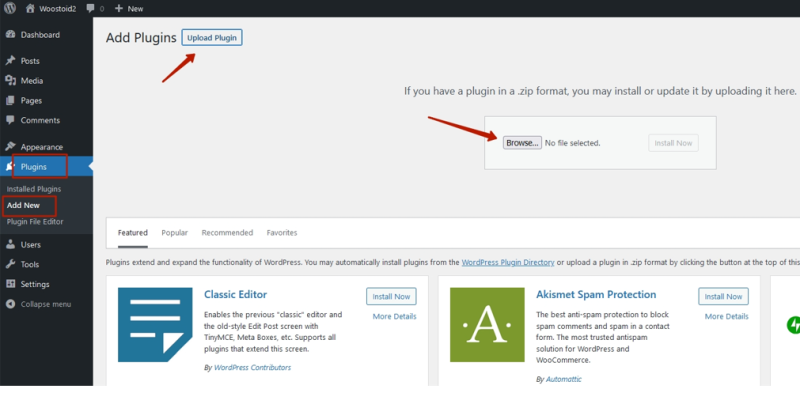
Task: Click the Users icon in sidebar
Action: pos(10,244)
